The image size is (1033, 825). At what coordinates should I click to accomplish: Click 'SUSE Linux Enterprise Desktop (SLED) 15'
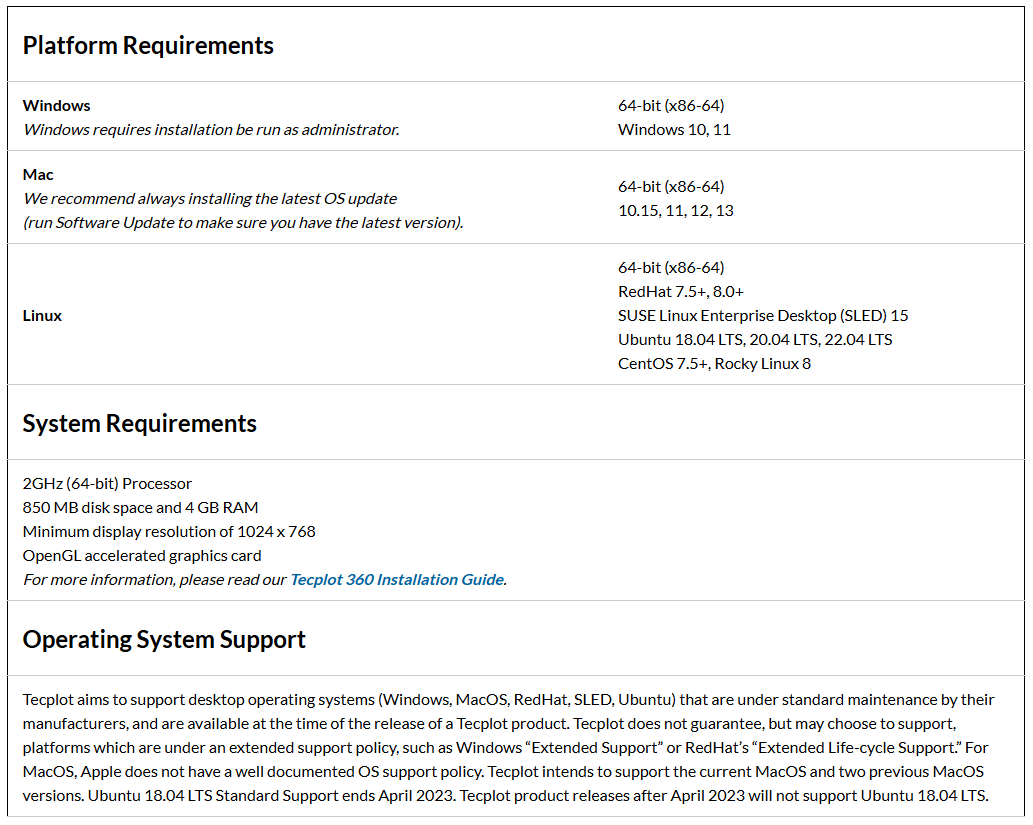pyautogui.click(x=763, y=316)
